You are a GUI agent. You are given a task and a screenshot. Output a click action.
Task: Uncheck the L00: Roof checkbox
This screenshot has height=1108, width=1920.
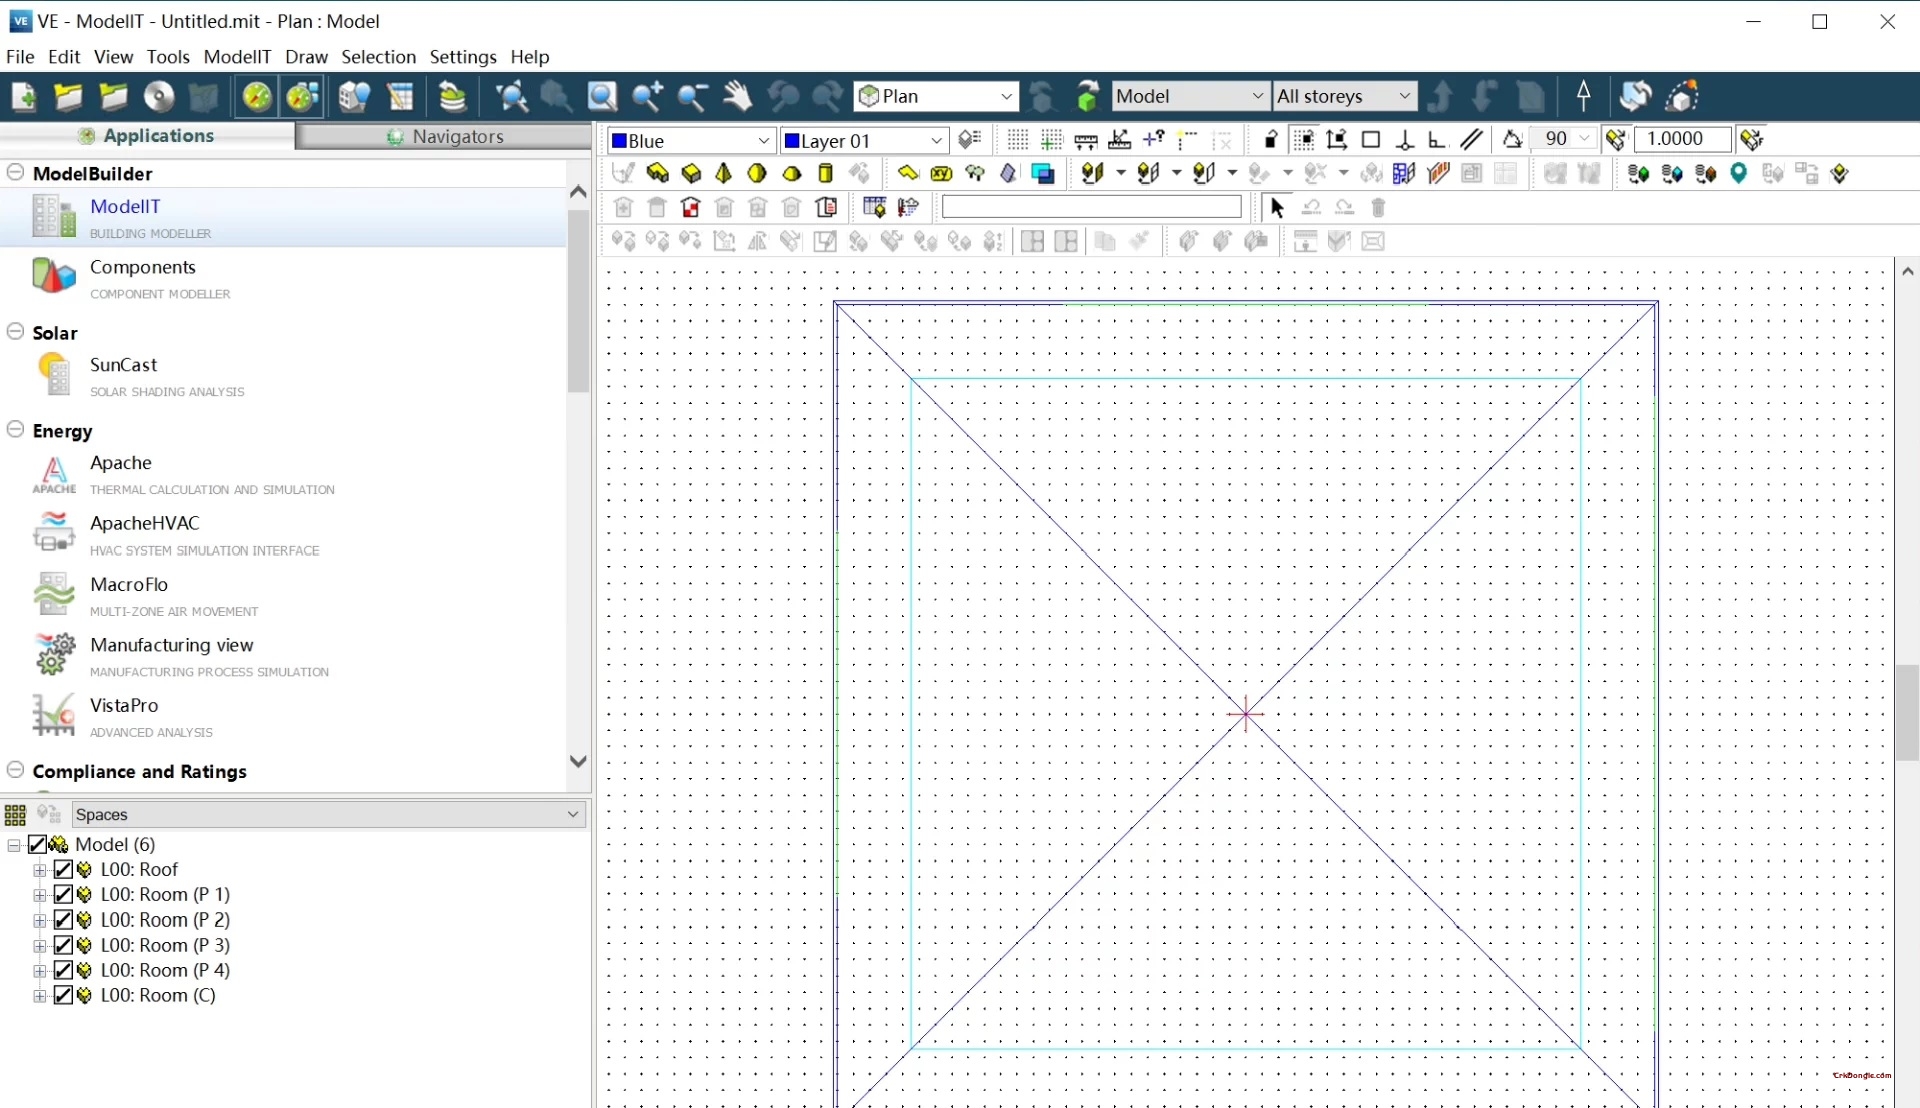click(63, 870)
